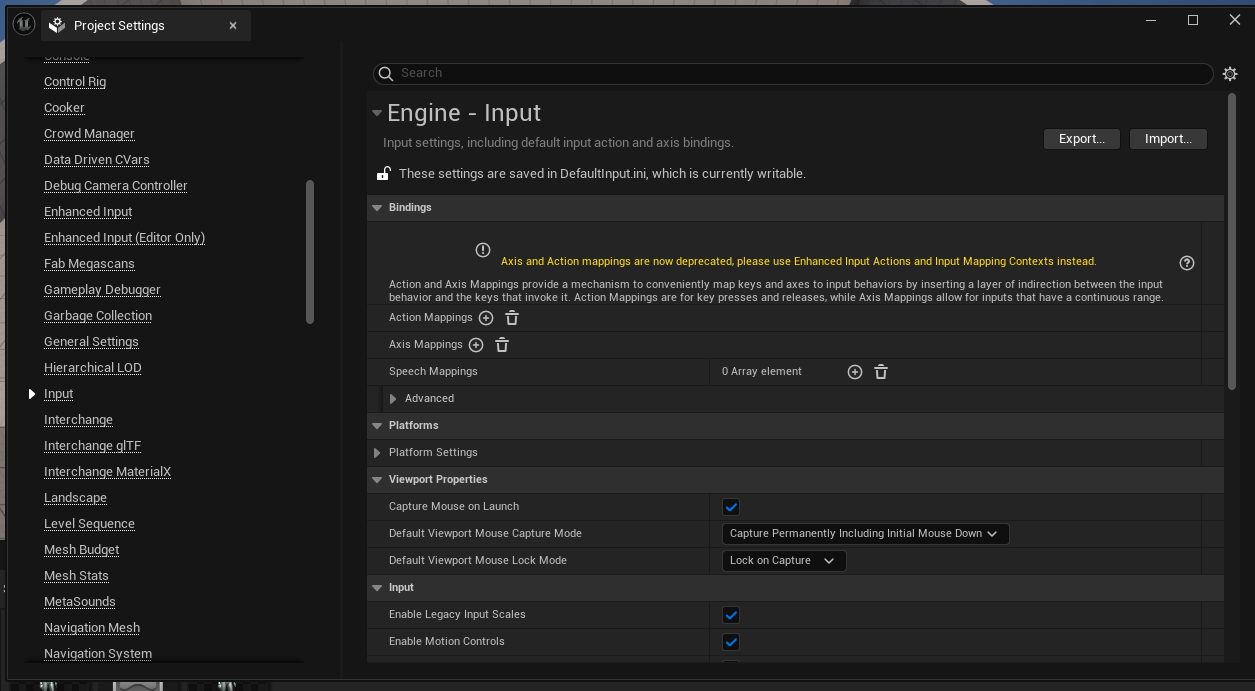1255x691 pixels.
Task: Click the Speech Mappings label
Action: click(x=433, y=372)
